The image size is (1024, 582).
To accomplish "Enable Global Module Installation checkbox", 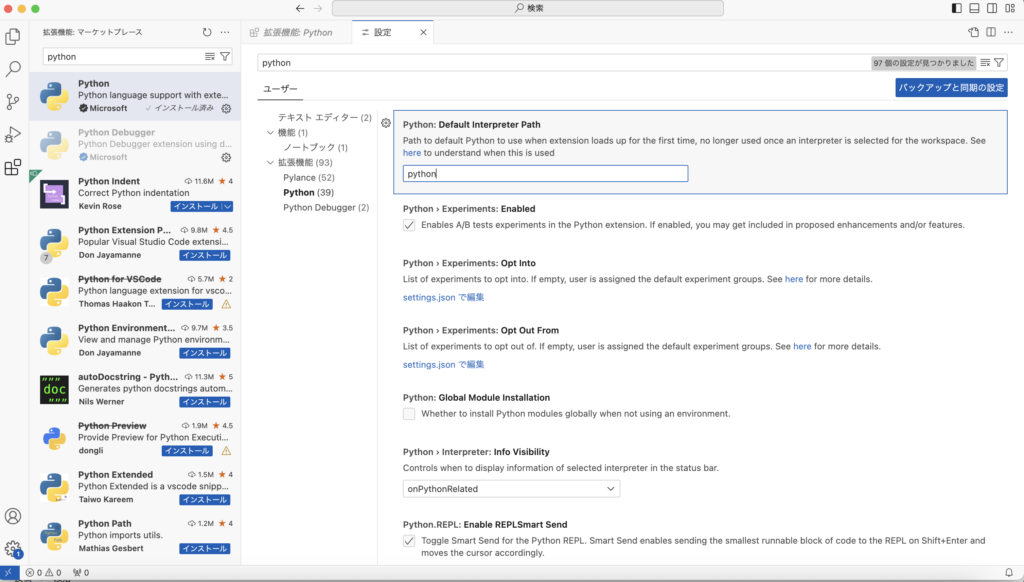I will point(409,414).
